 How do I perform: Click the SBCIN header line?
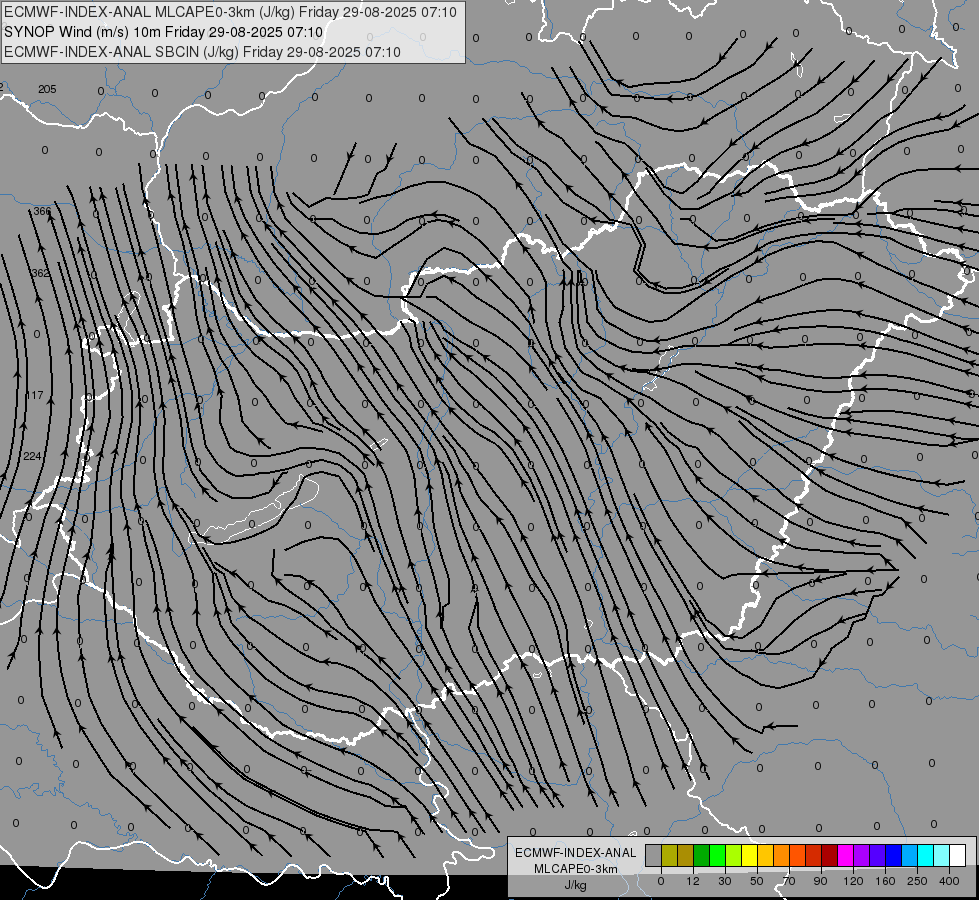click(x=202, y=52)
